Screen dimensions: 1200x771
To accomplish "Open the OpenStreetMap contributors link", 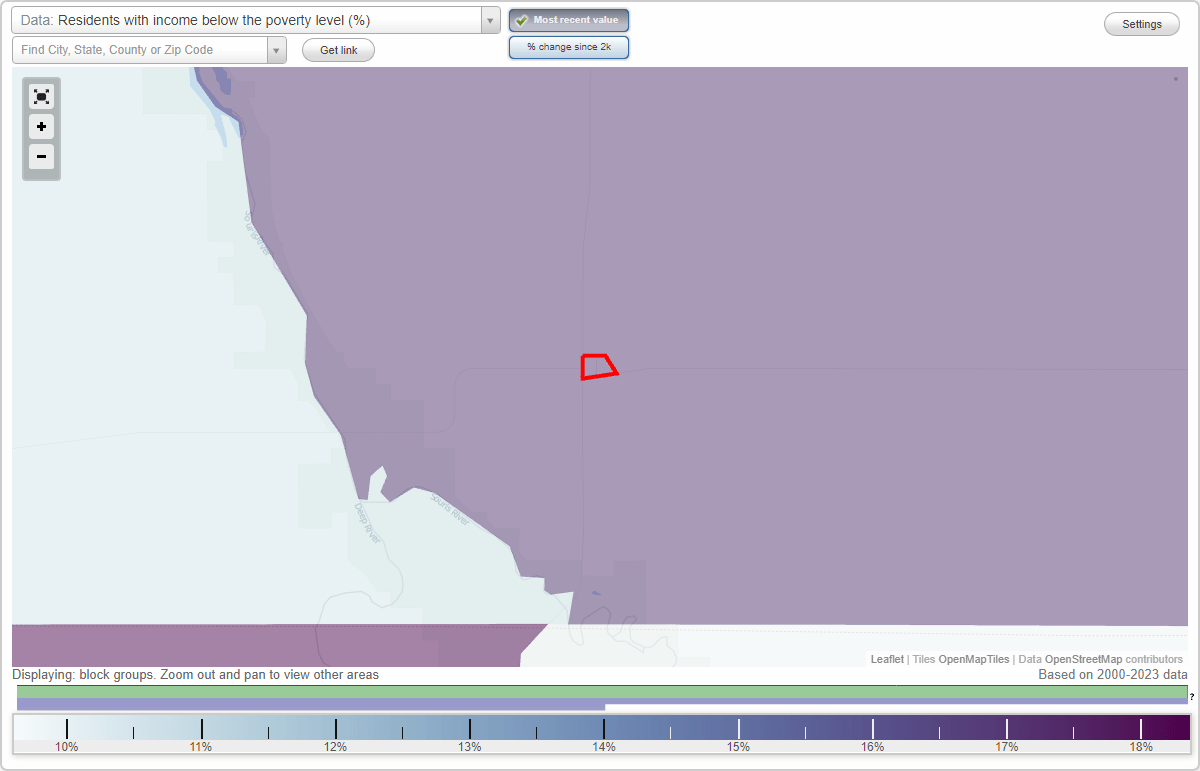I will (1083, 659).
